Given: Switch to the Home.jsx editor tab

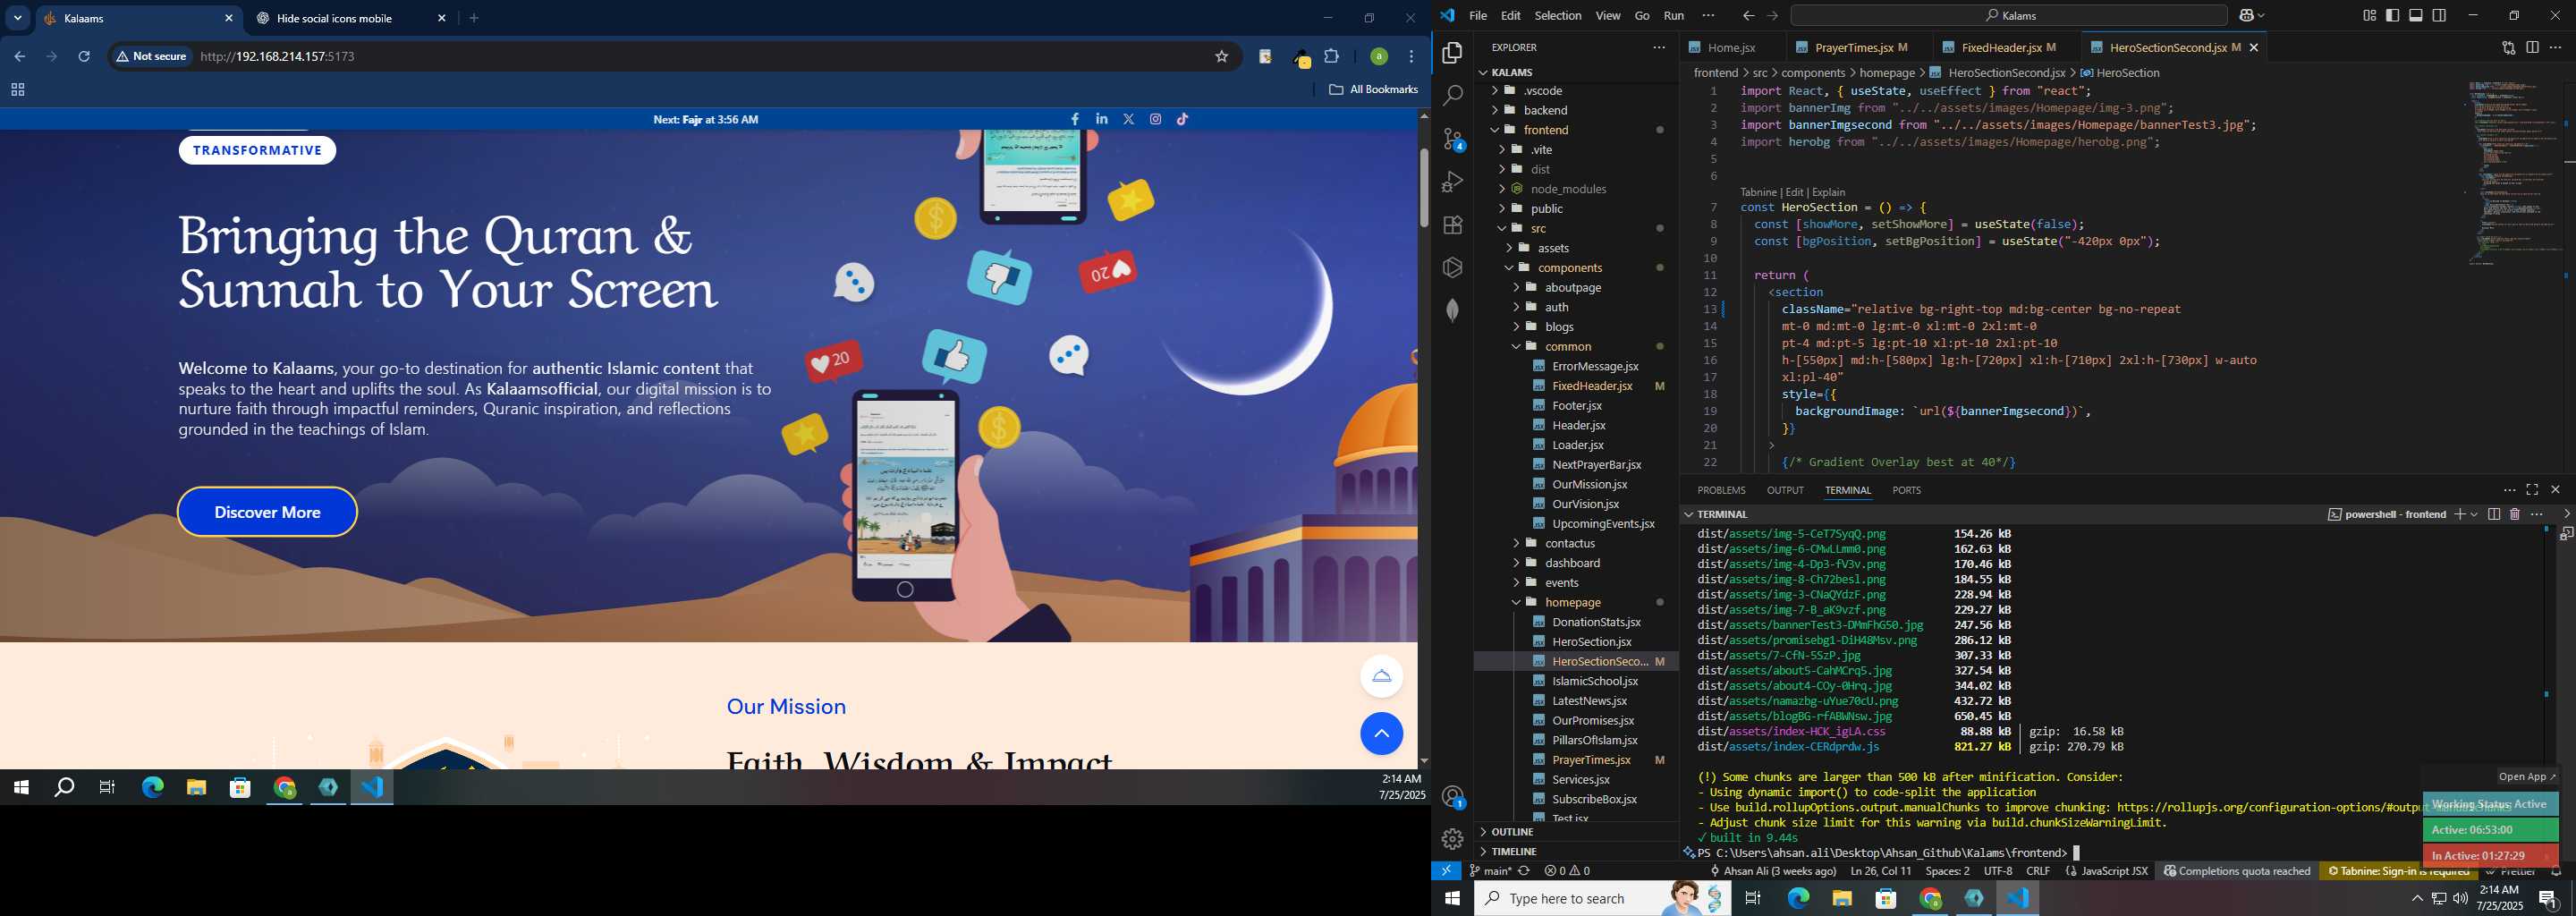Looking at the screenshot, I should point(1731,47).
